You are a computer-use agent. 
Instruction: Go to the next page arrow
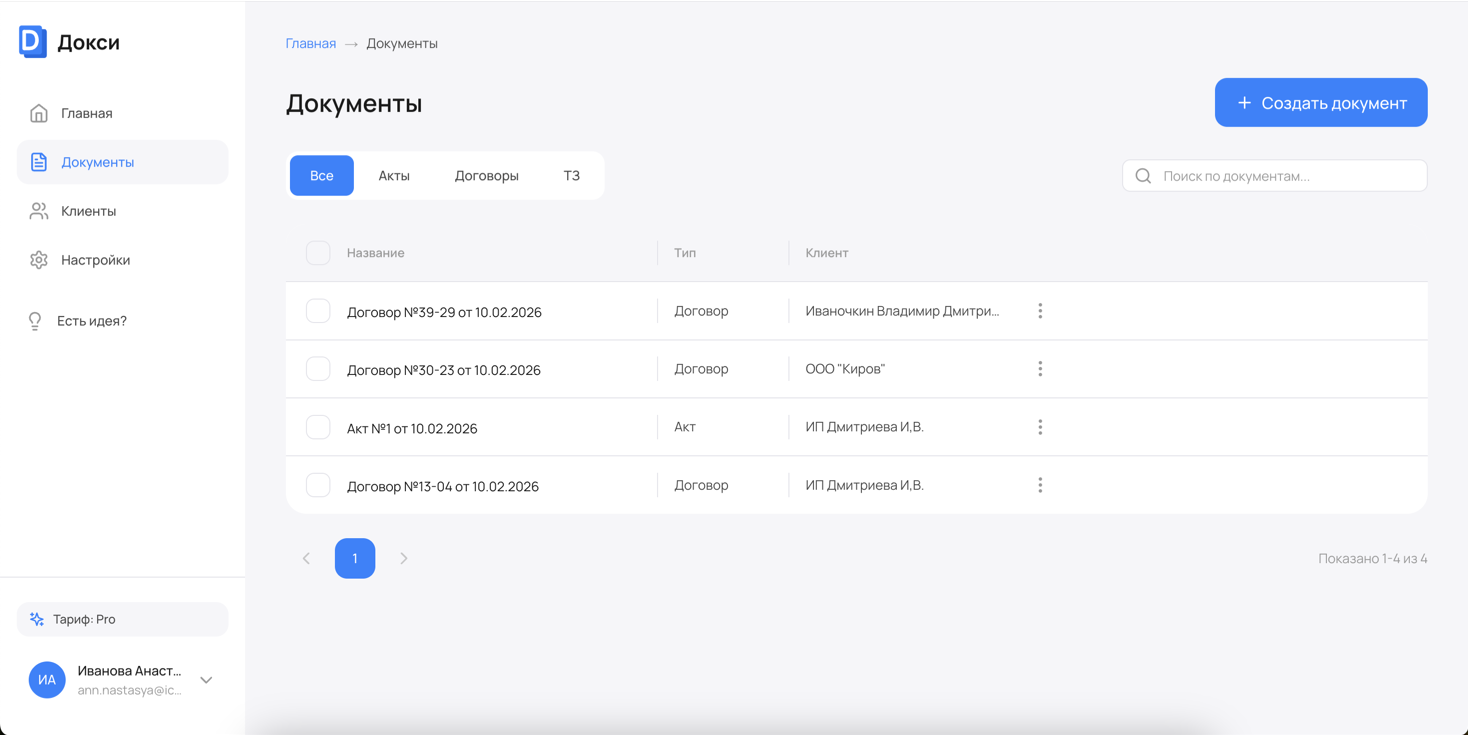(404, 558)
